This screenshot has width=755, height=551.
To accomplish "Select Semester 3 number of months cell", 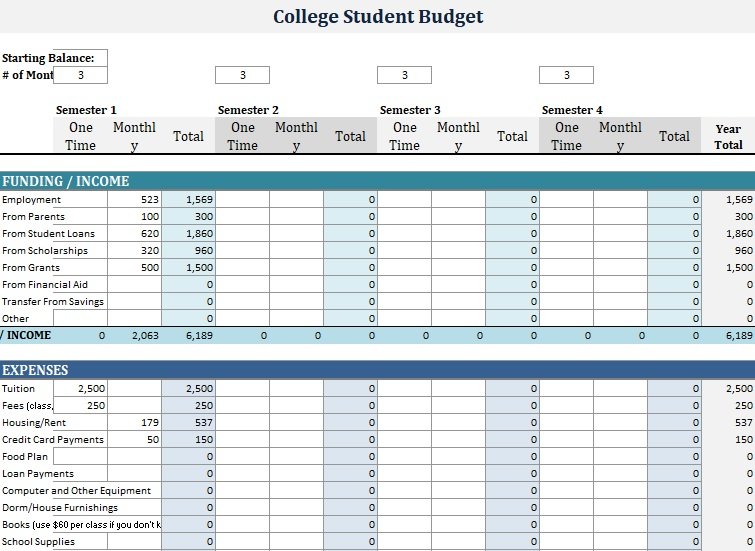I will click(x=404, y=75).
